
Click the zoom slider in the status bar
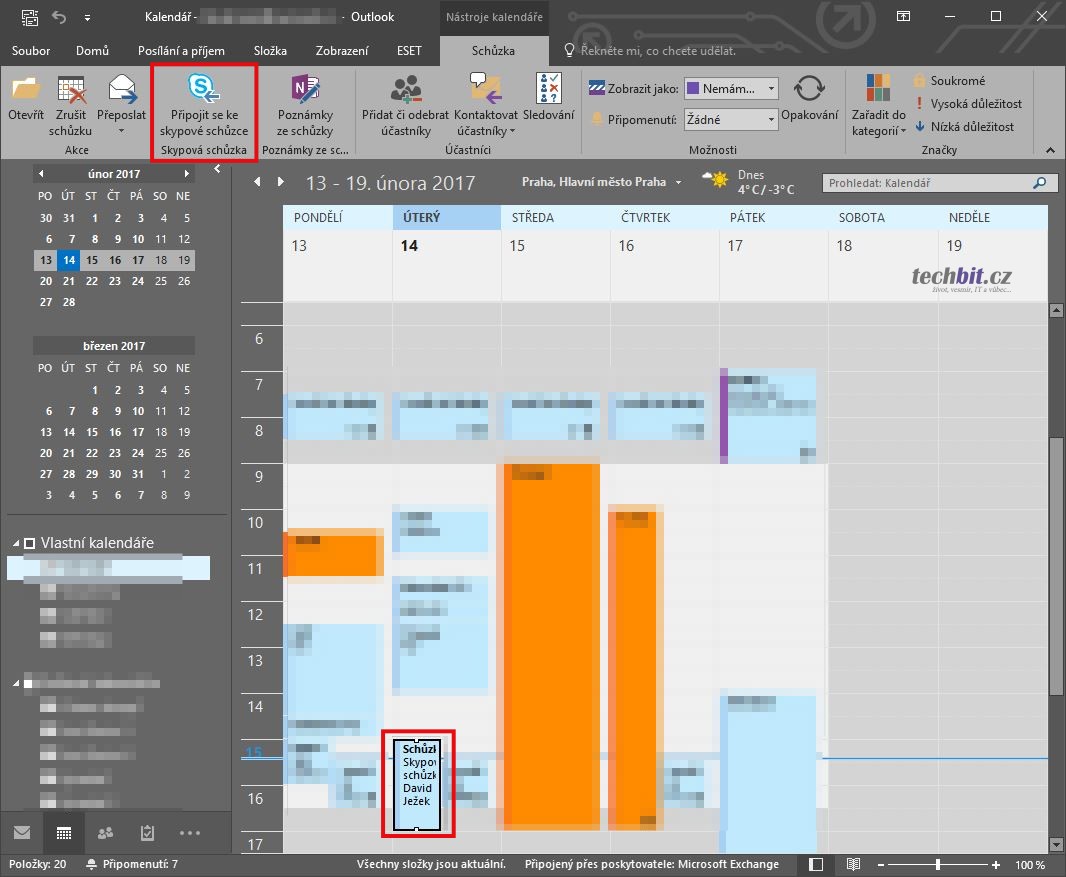pyautogui.click(x=937, y=864)
